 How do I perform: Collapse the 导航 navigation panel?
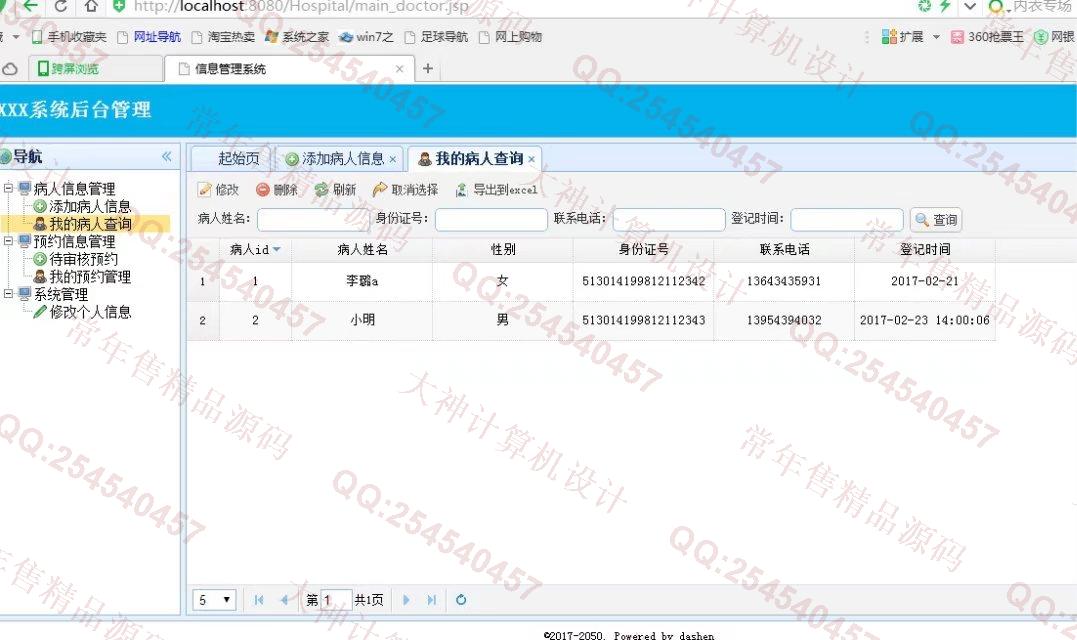166,157
